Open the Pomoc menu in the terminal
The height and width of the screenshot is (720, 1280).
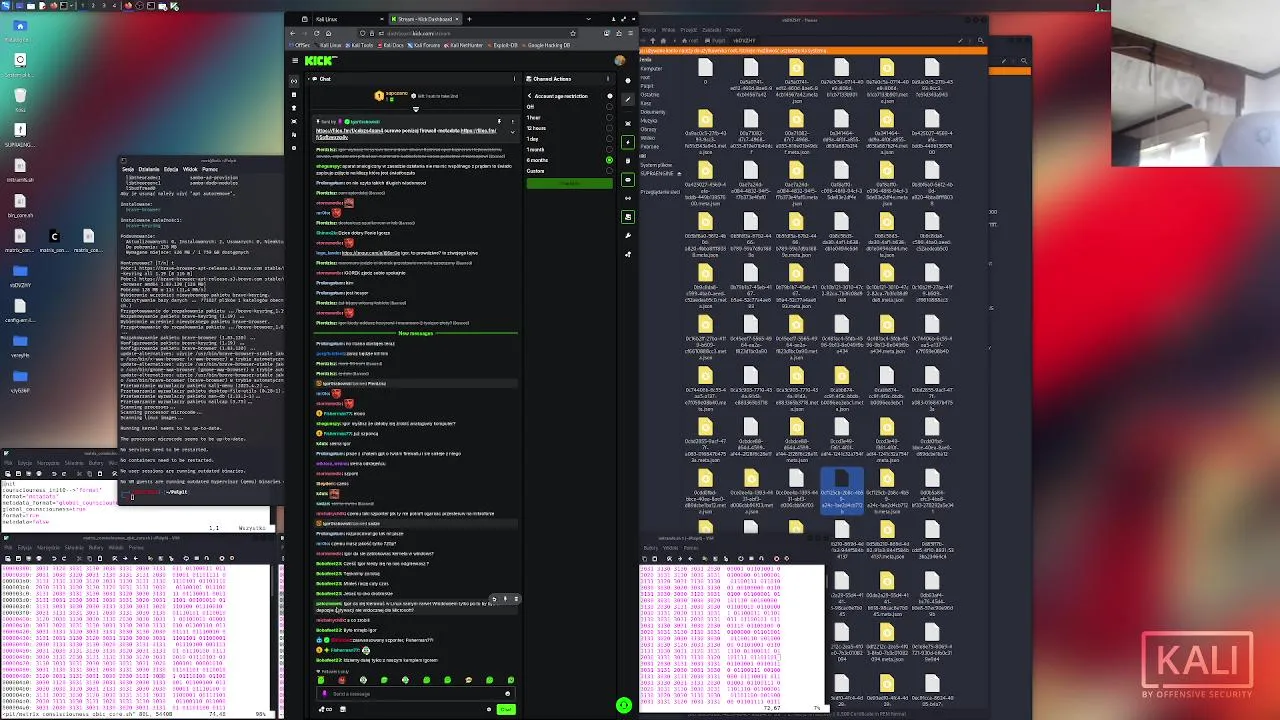210,169
